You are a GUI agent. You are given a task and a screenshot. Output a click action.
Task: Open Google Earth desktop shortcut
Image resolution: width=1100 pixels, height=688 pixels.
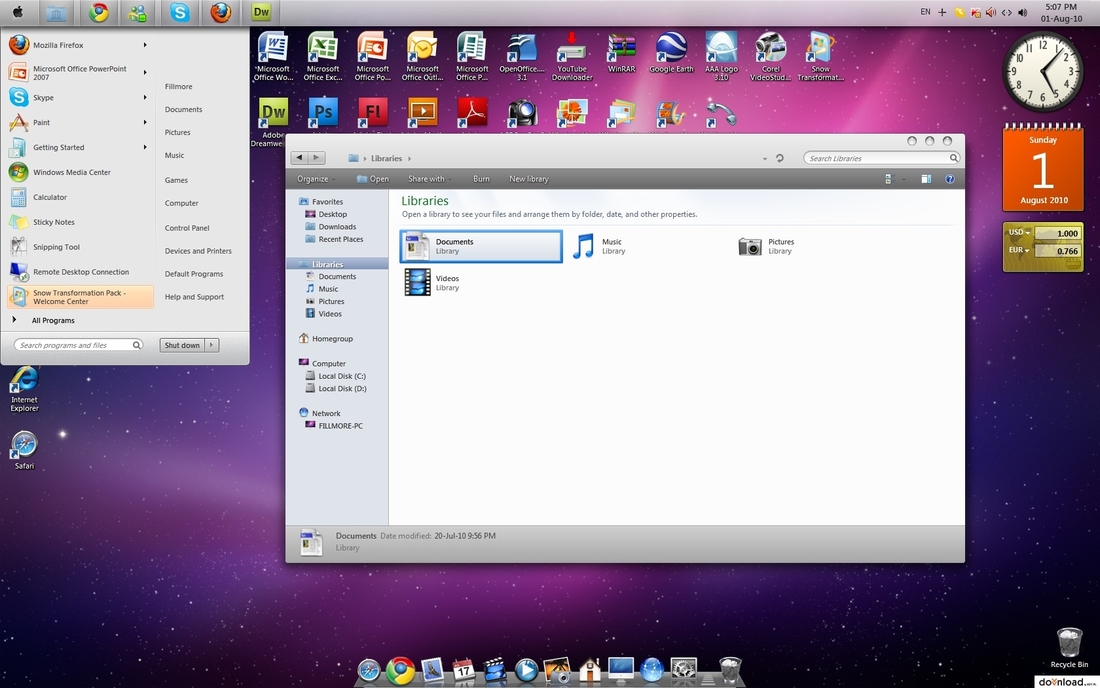click(x=671, y=53)
